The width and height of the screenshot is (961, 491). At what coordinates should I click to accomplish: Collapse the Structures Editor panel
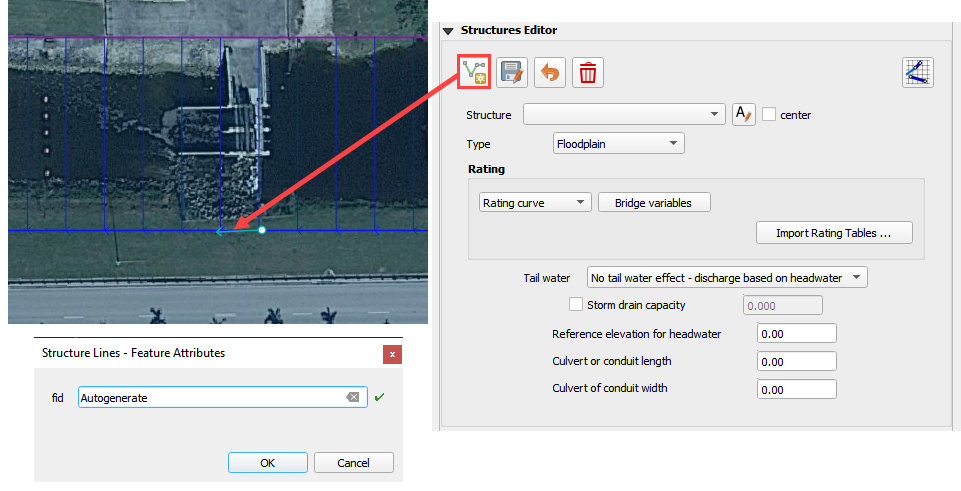point(448,31)
